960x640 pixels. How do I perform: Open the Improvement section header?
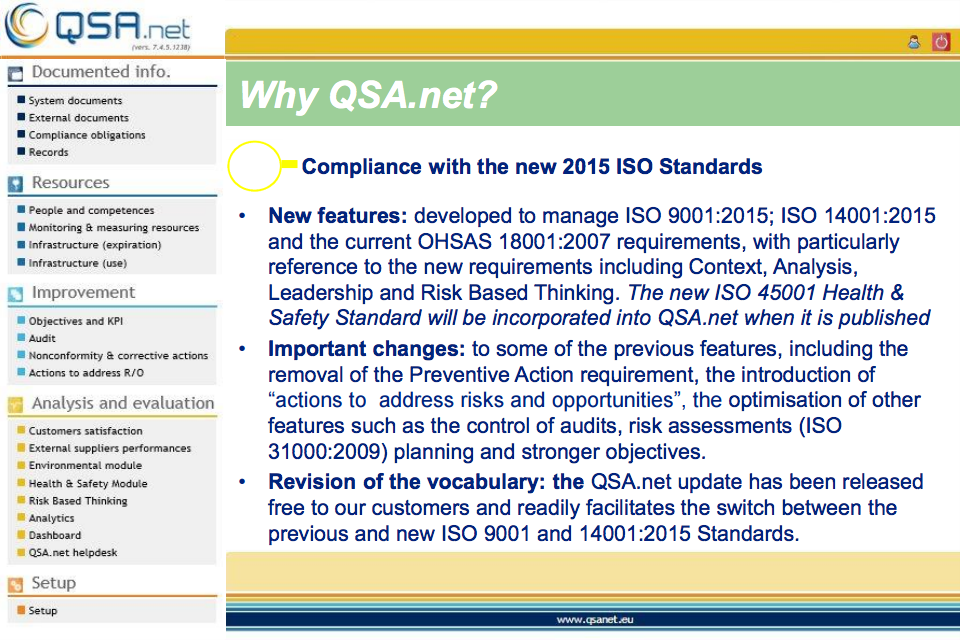pos(83,292)
